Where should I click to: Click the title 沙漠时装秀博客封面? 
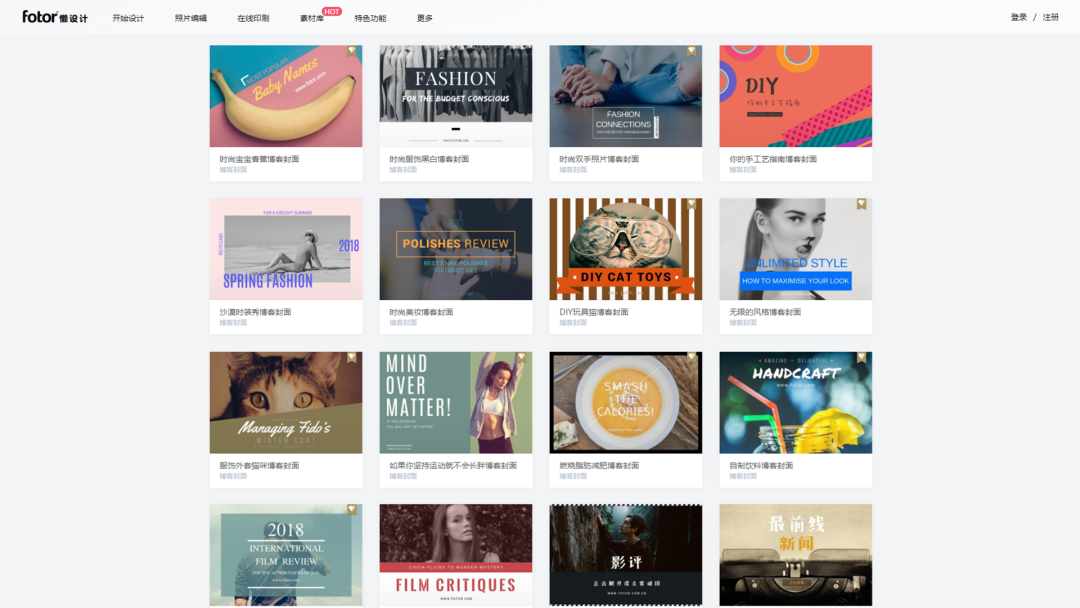click(x=255, y=312)
